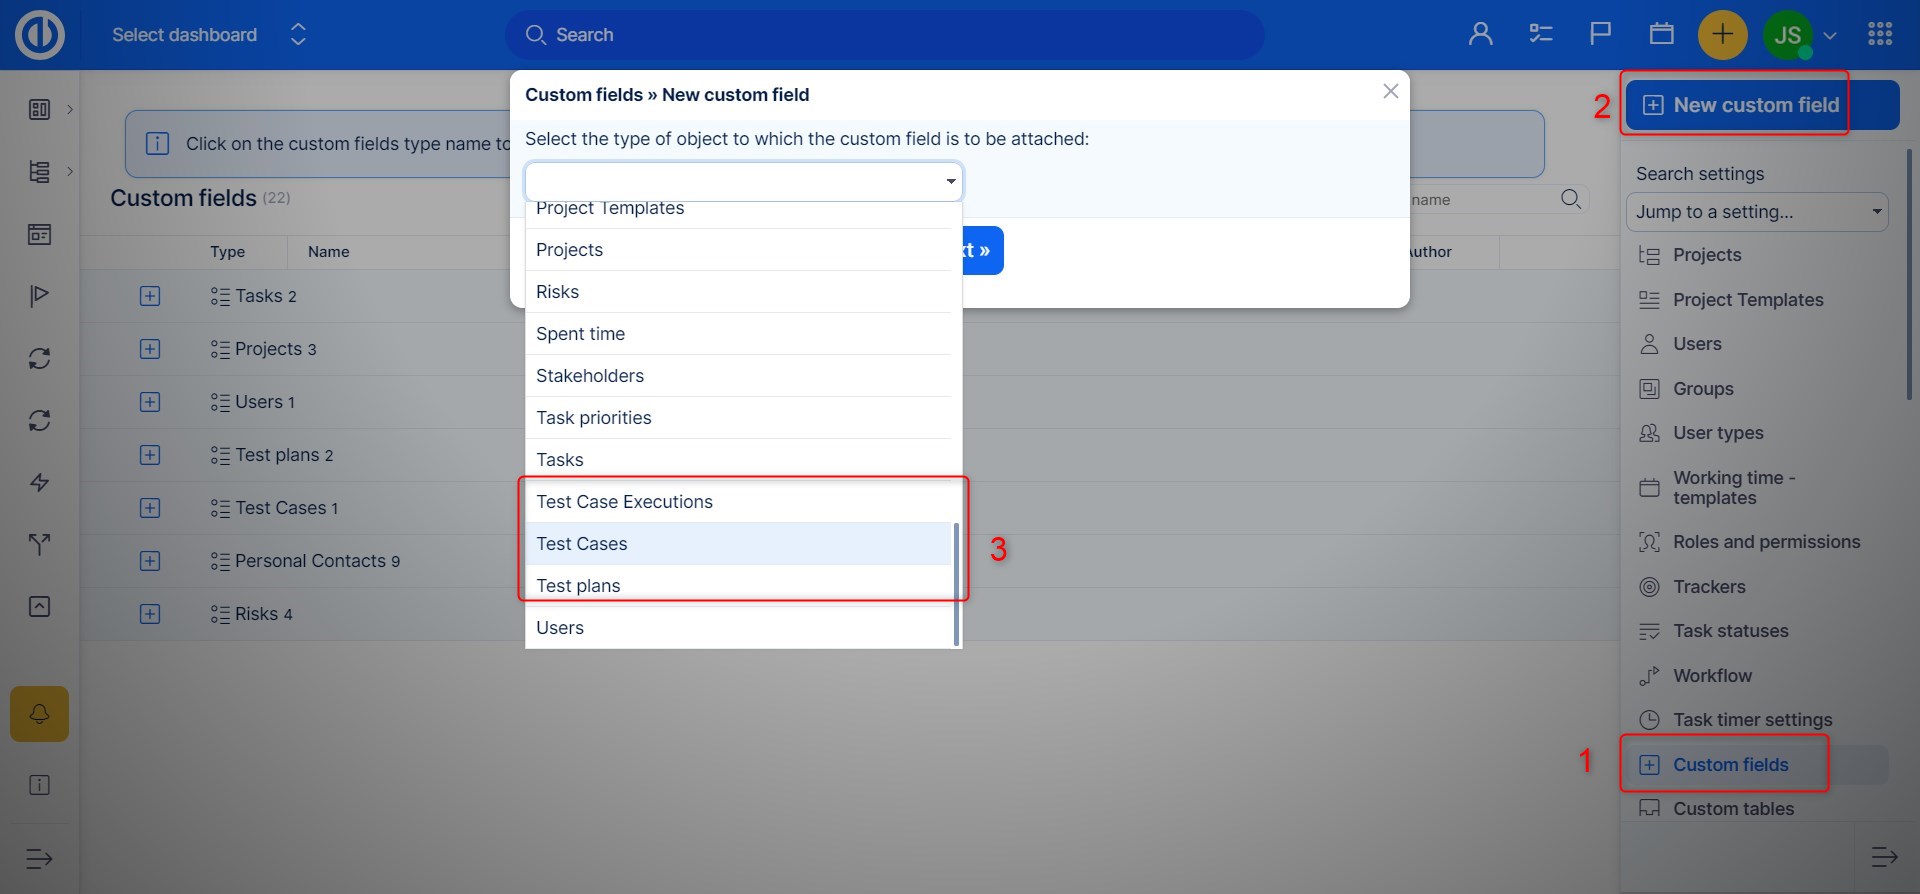Close the New custom field dialog
The width and height of the screenshot is (1920, 894).
pos(1390,92)
